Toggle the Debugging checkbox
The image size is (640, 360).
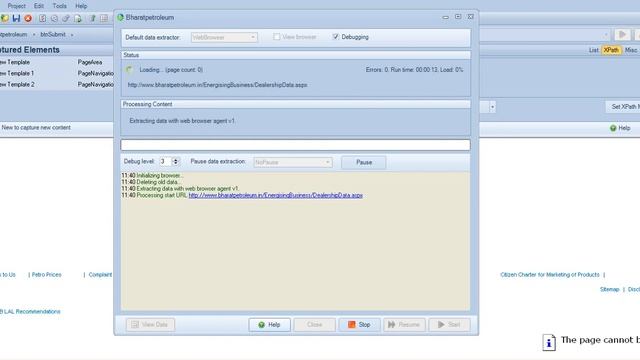click(x=335, y=37)
